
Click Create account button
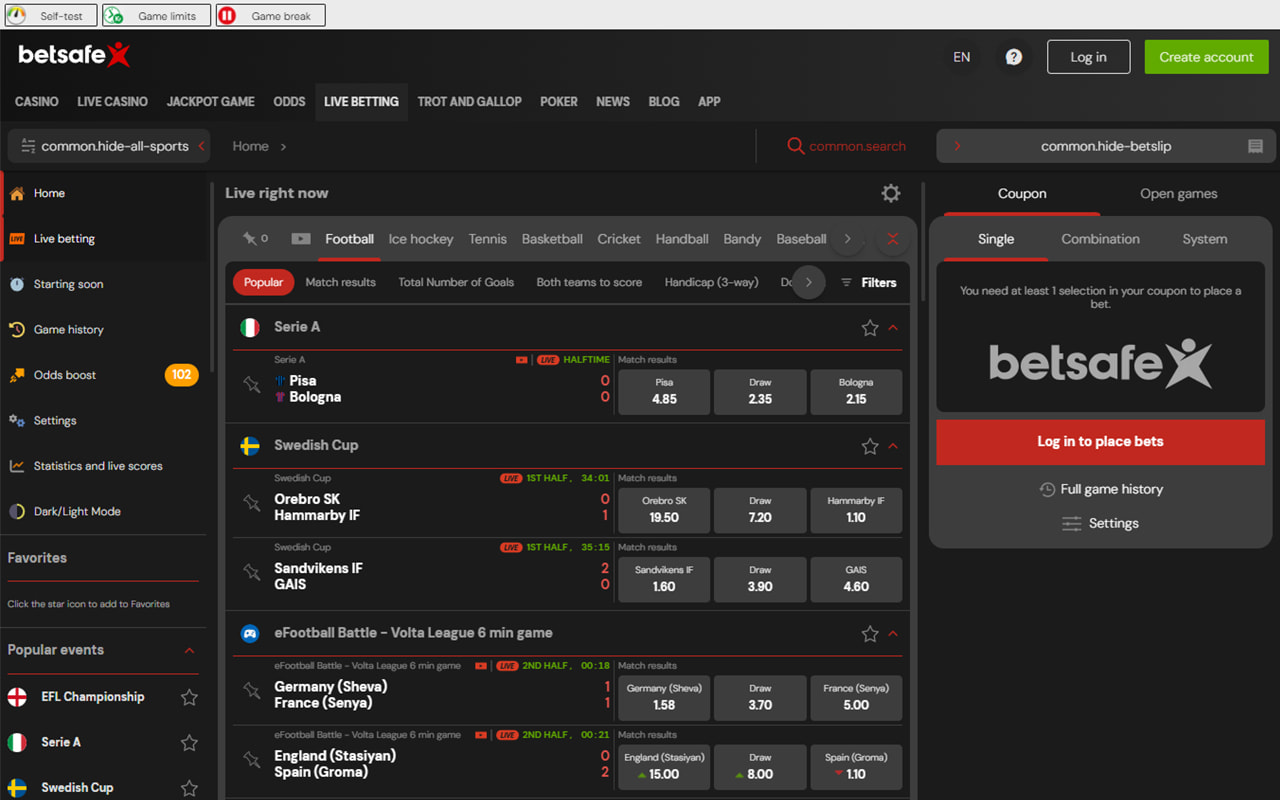click(1206, 57)
